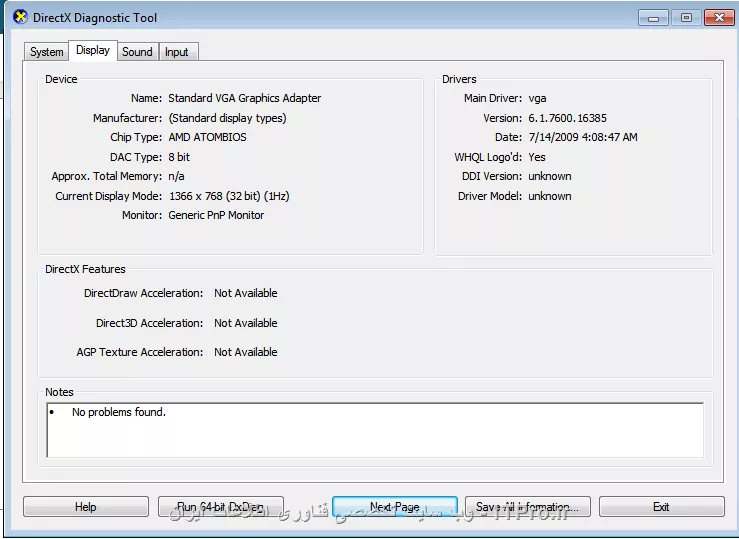Click the 'Approx. Total Memory:' label

click(x=107, y=176)
